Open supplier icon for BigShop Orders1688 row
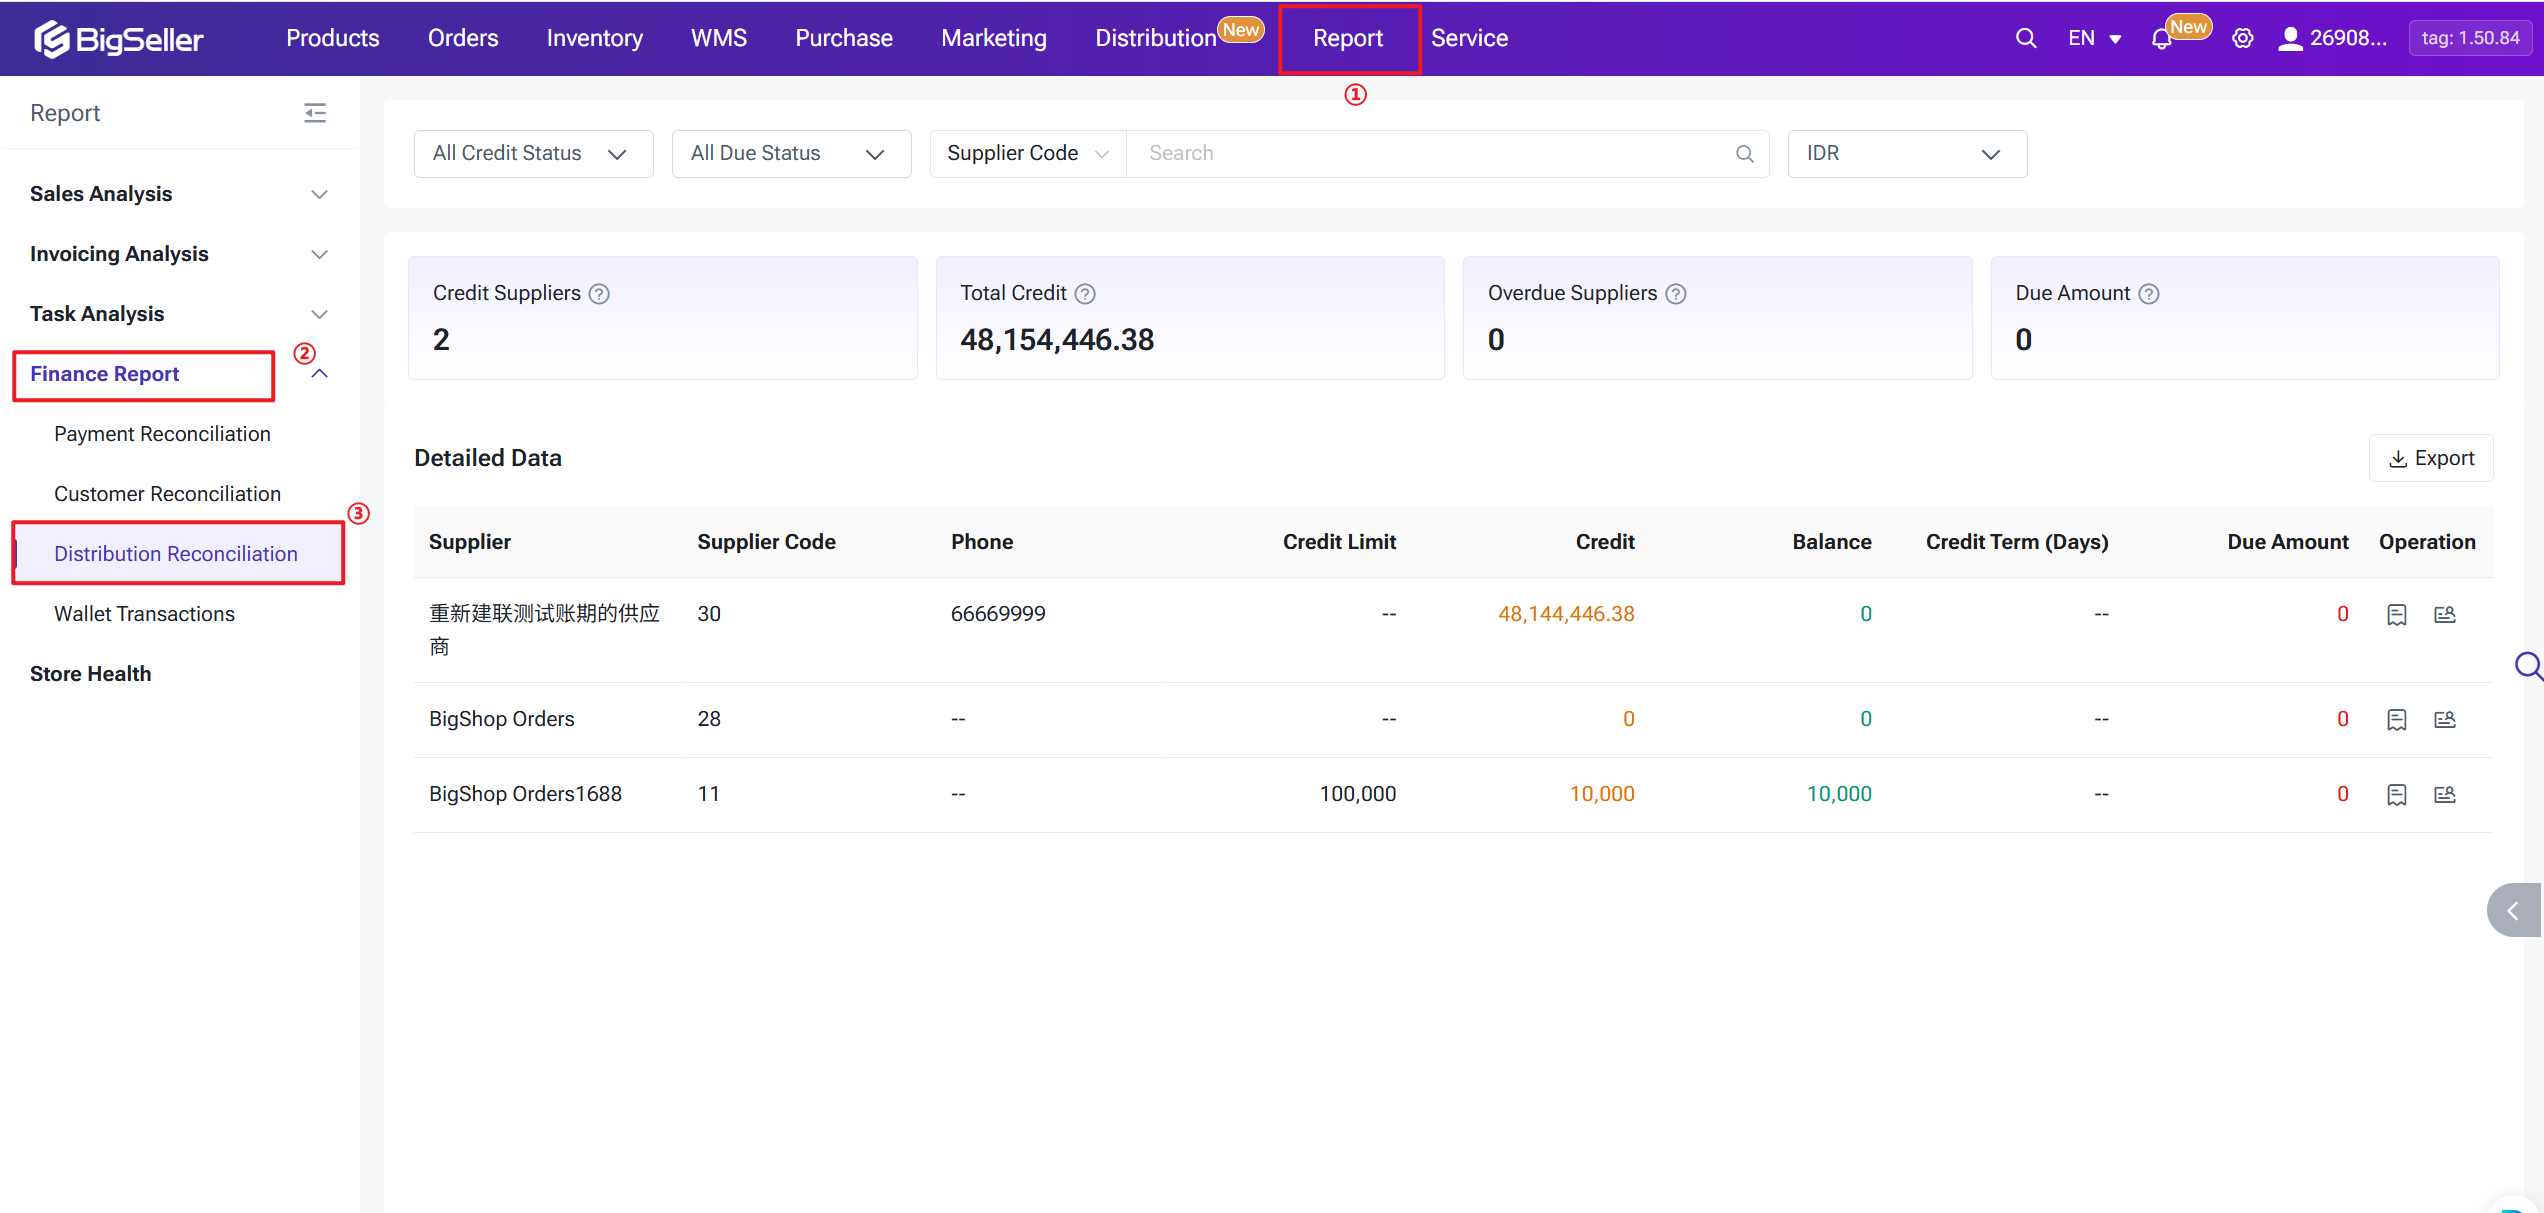The height and width of the screenshot is (1213, 2544). click(x=2445, y=795)
